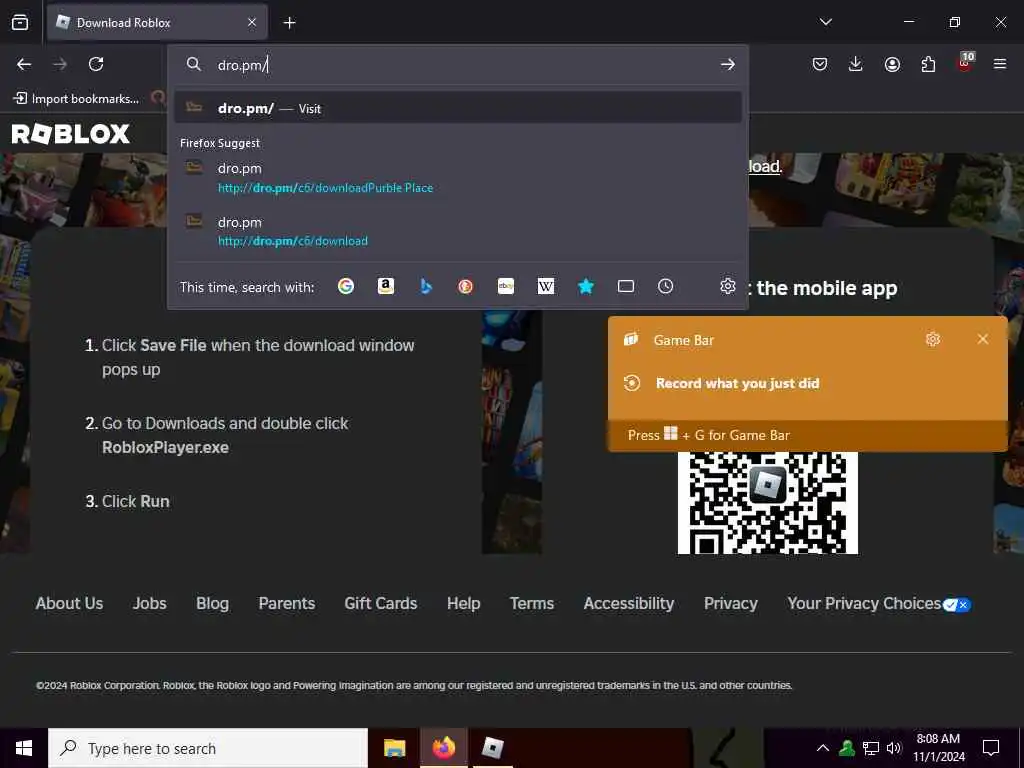Viewport: 1024px width, 768px height.
Task: Open the Help footer link
Action: 464,603
